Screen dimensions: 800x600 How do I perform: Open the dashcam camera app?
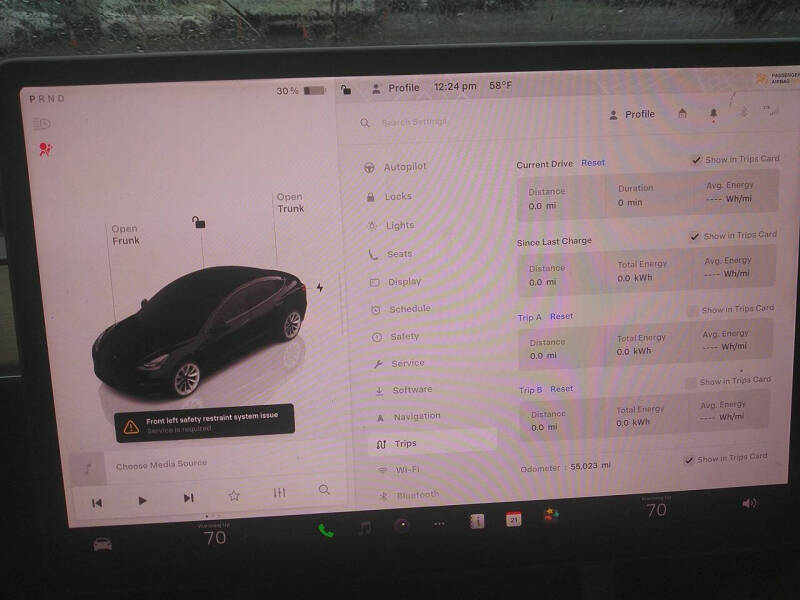tap(402, 525)
